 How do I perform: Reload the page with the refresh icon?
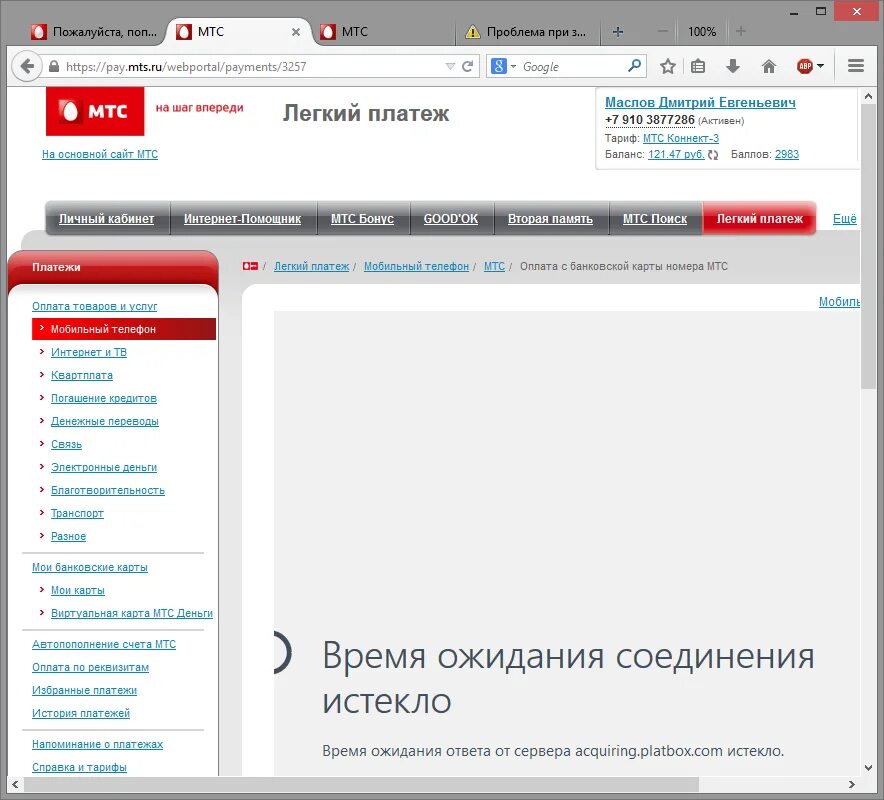click(x=467, y=67)
